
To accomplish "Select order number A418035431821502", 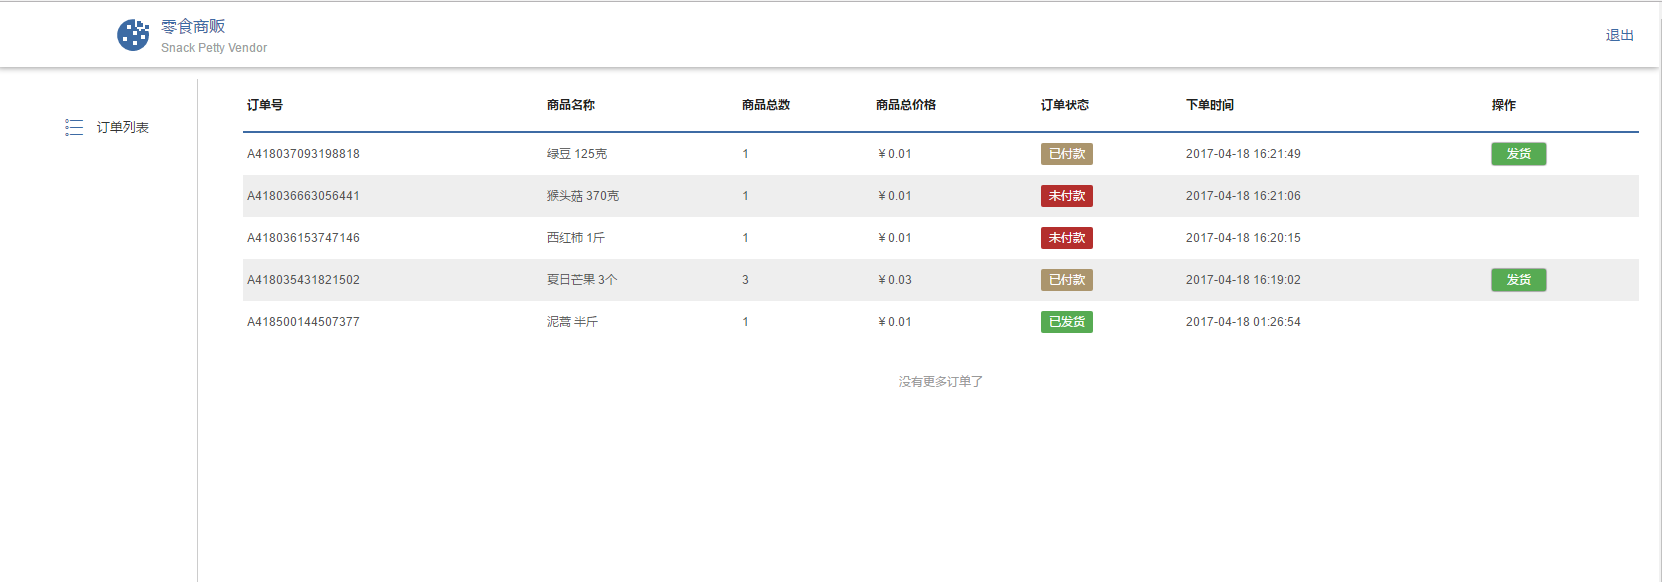I will [x=303, y=280].
